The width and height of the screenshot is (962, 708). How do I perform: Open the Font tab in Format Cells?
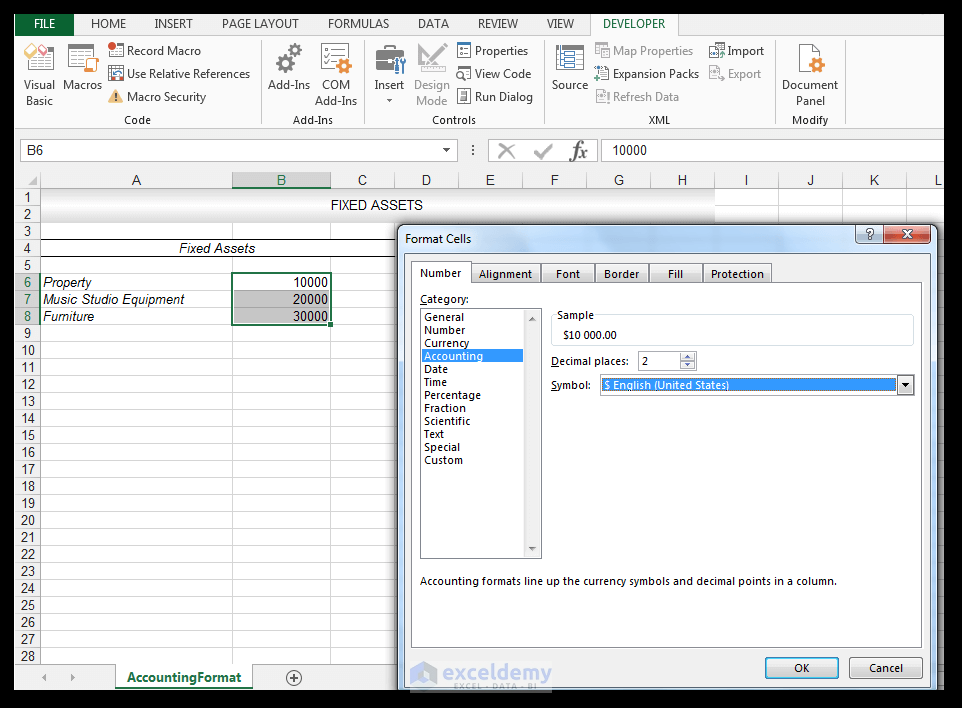(x=568, y=274)
